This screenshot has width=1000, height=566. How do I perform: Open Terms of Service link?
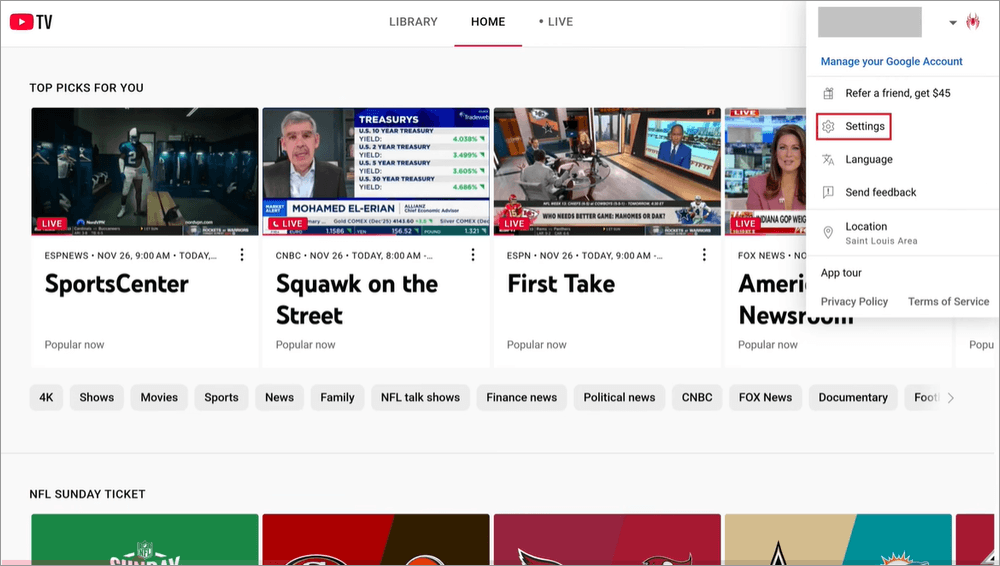pyautogui.click(x=948, y=301)
